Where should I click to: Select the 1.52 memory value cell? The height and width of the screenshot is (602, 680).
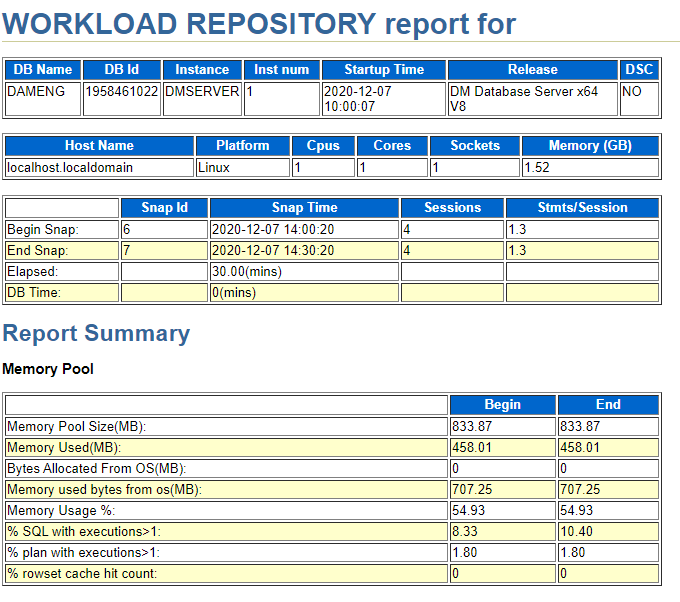click(590, 167)
